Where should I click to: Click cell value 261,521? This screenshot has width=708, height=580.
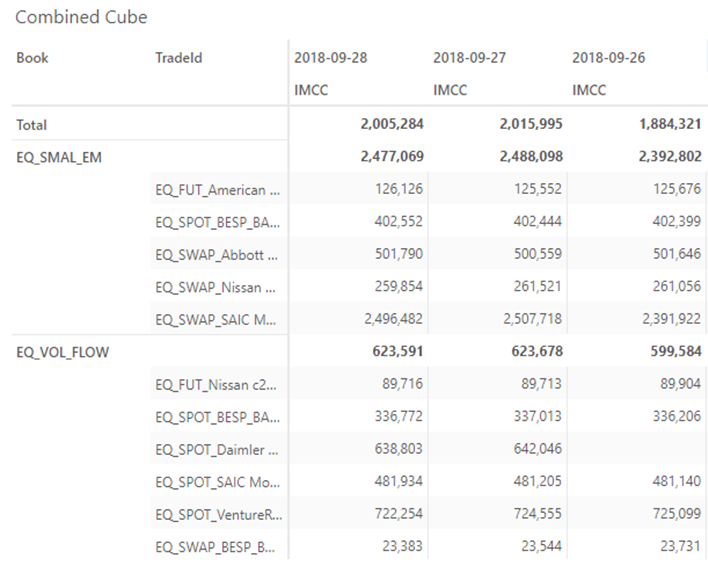[x=538, y=287]
